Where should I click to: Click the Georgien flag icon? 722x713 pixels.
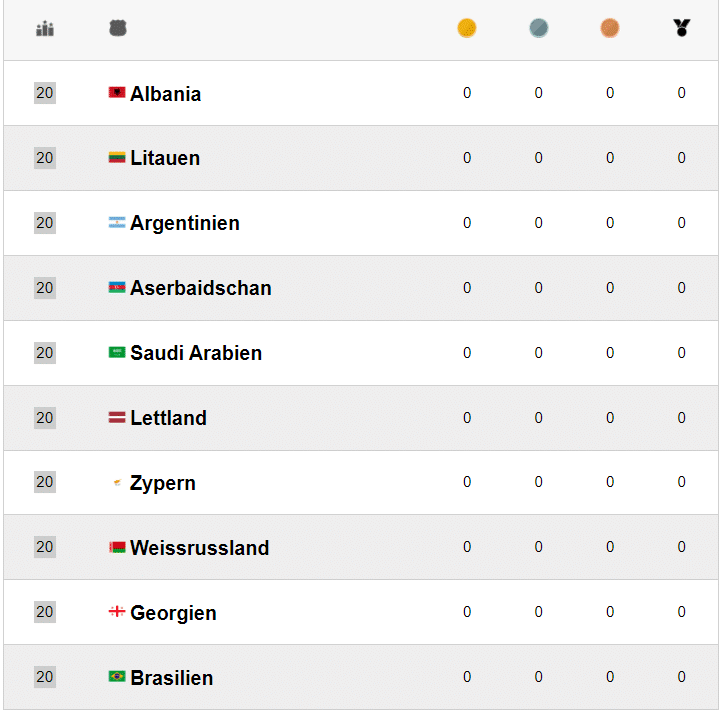click(x=117, y=612)
